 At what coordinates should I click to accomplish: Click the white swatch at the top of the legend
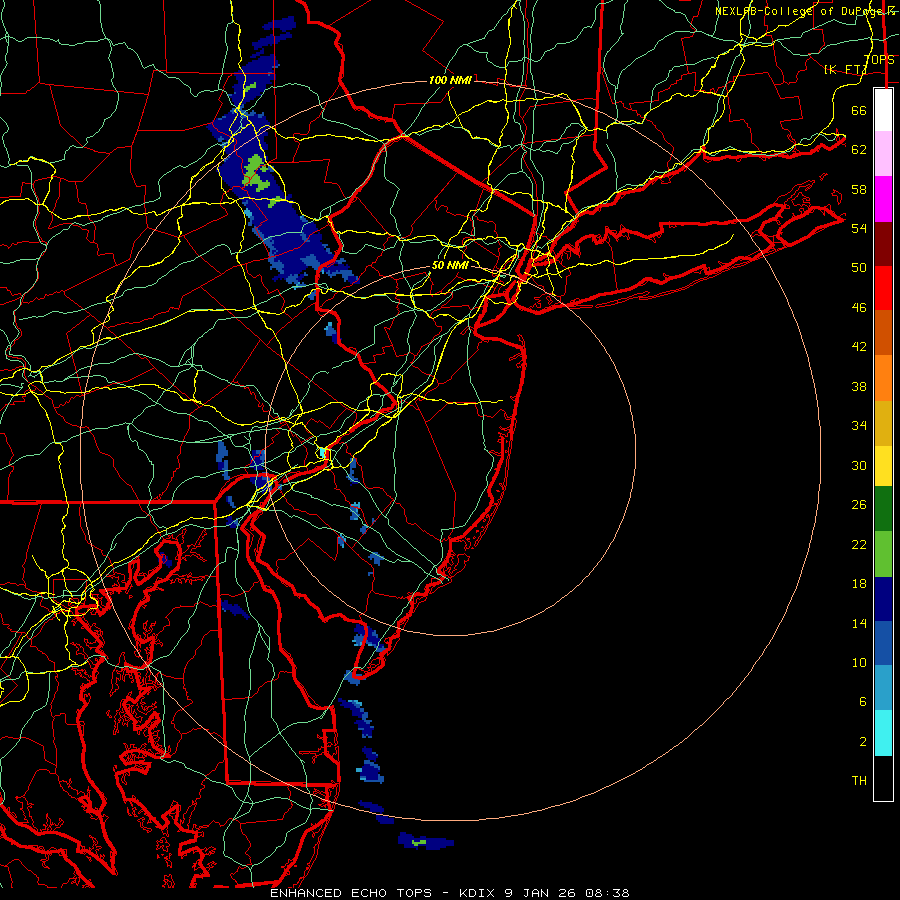click(883, 110)
